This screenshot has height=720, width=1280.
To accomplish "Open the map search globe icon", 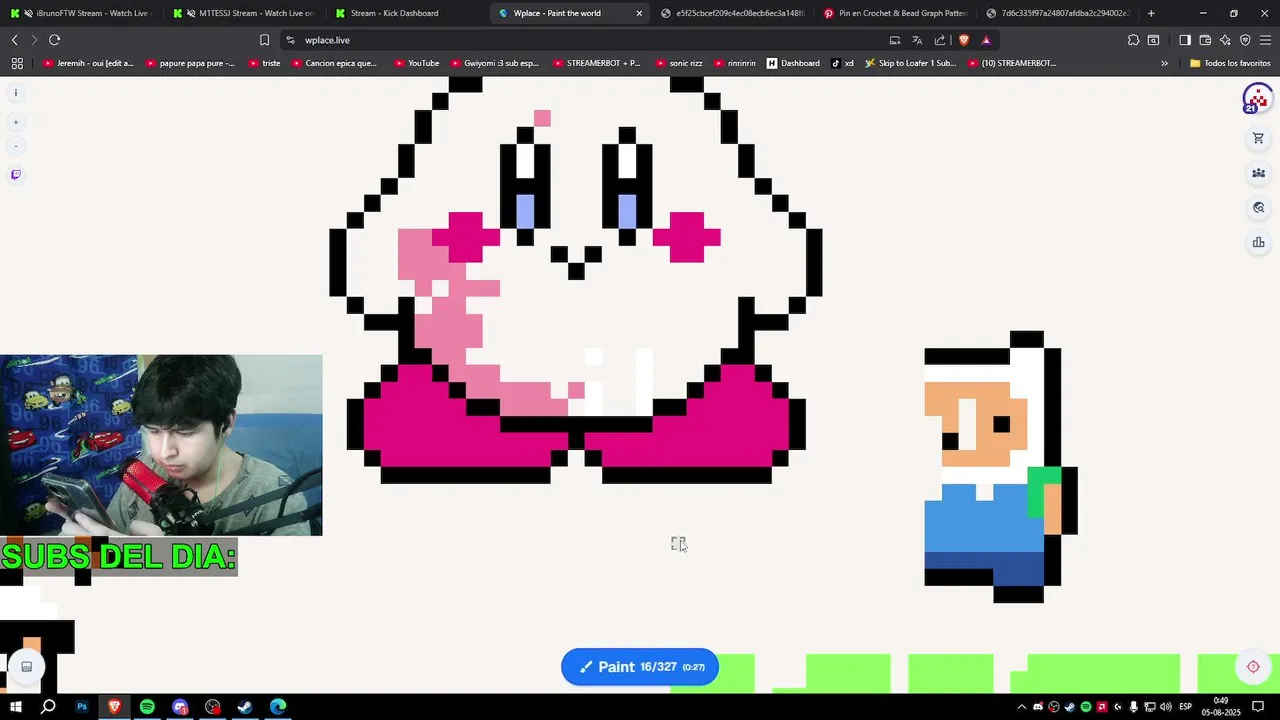I will tap(1258, 208).
